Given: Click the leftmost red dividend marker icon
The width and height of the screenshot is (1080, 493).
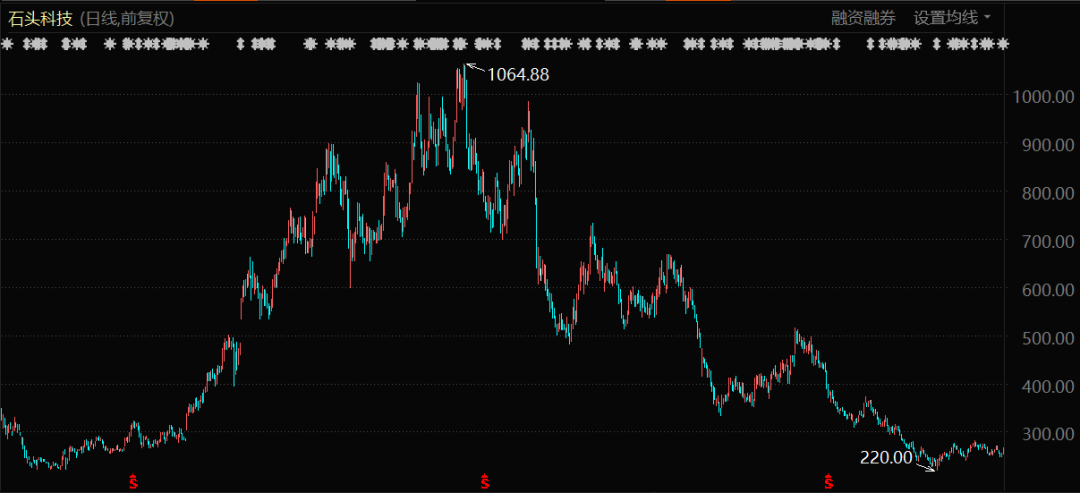Looking at the screenshot, I should (x=133, y=483).
